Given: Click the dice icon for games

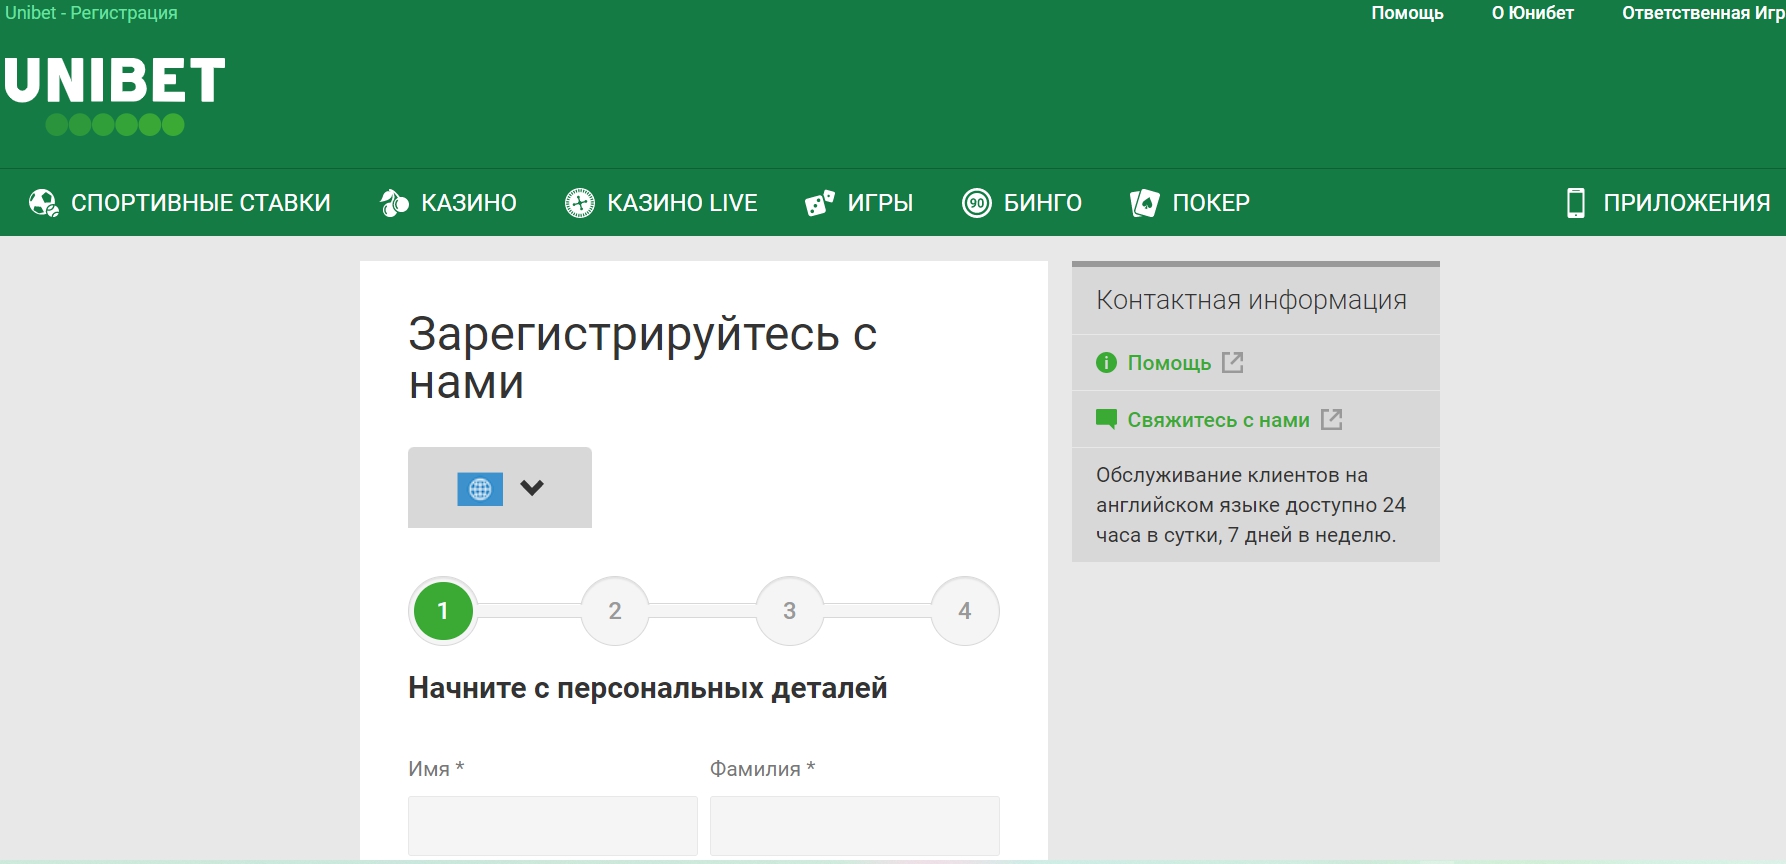Looking at the screenshot, I should [x=820, y=203].
